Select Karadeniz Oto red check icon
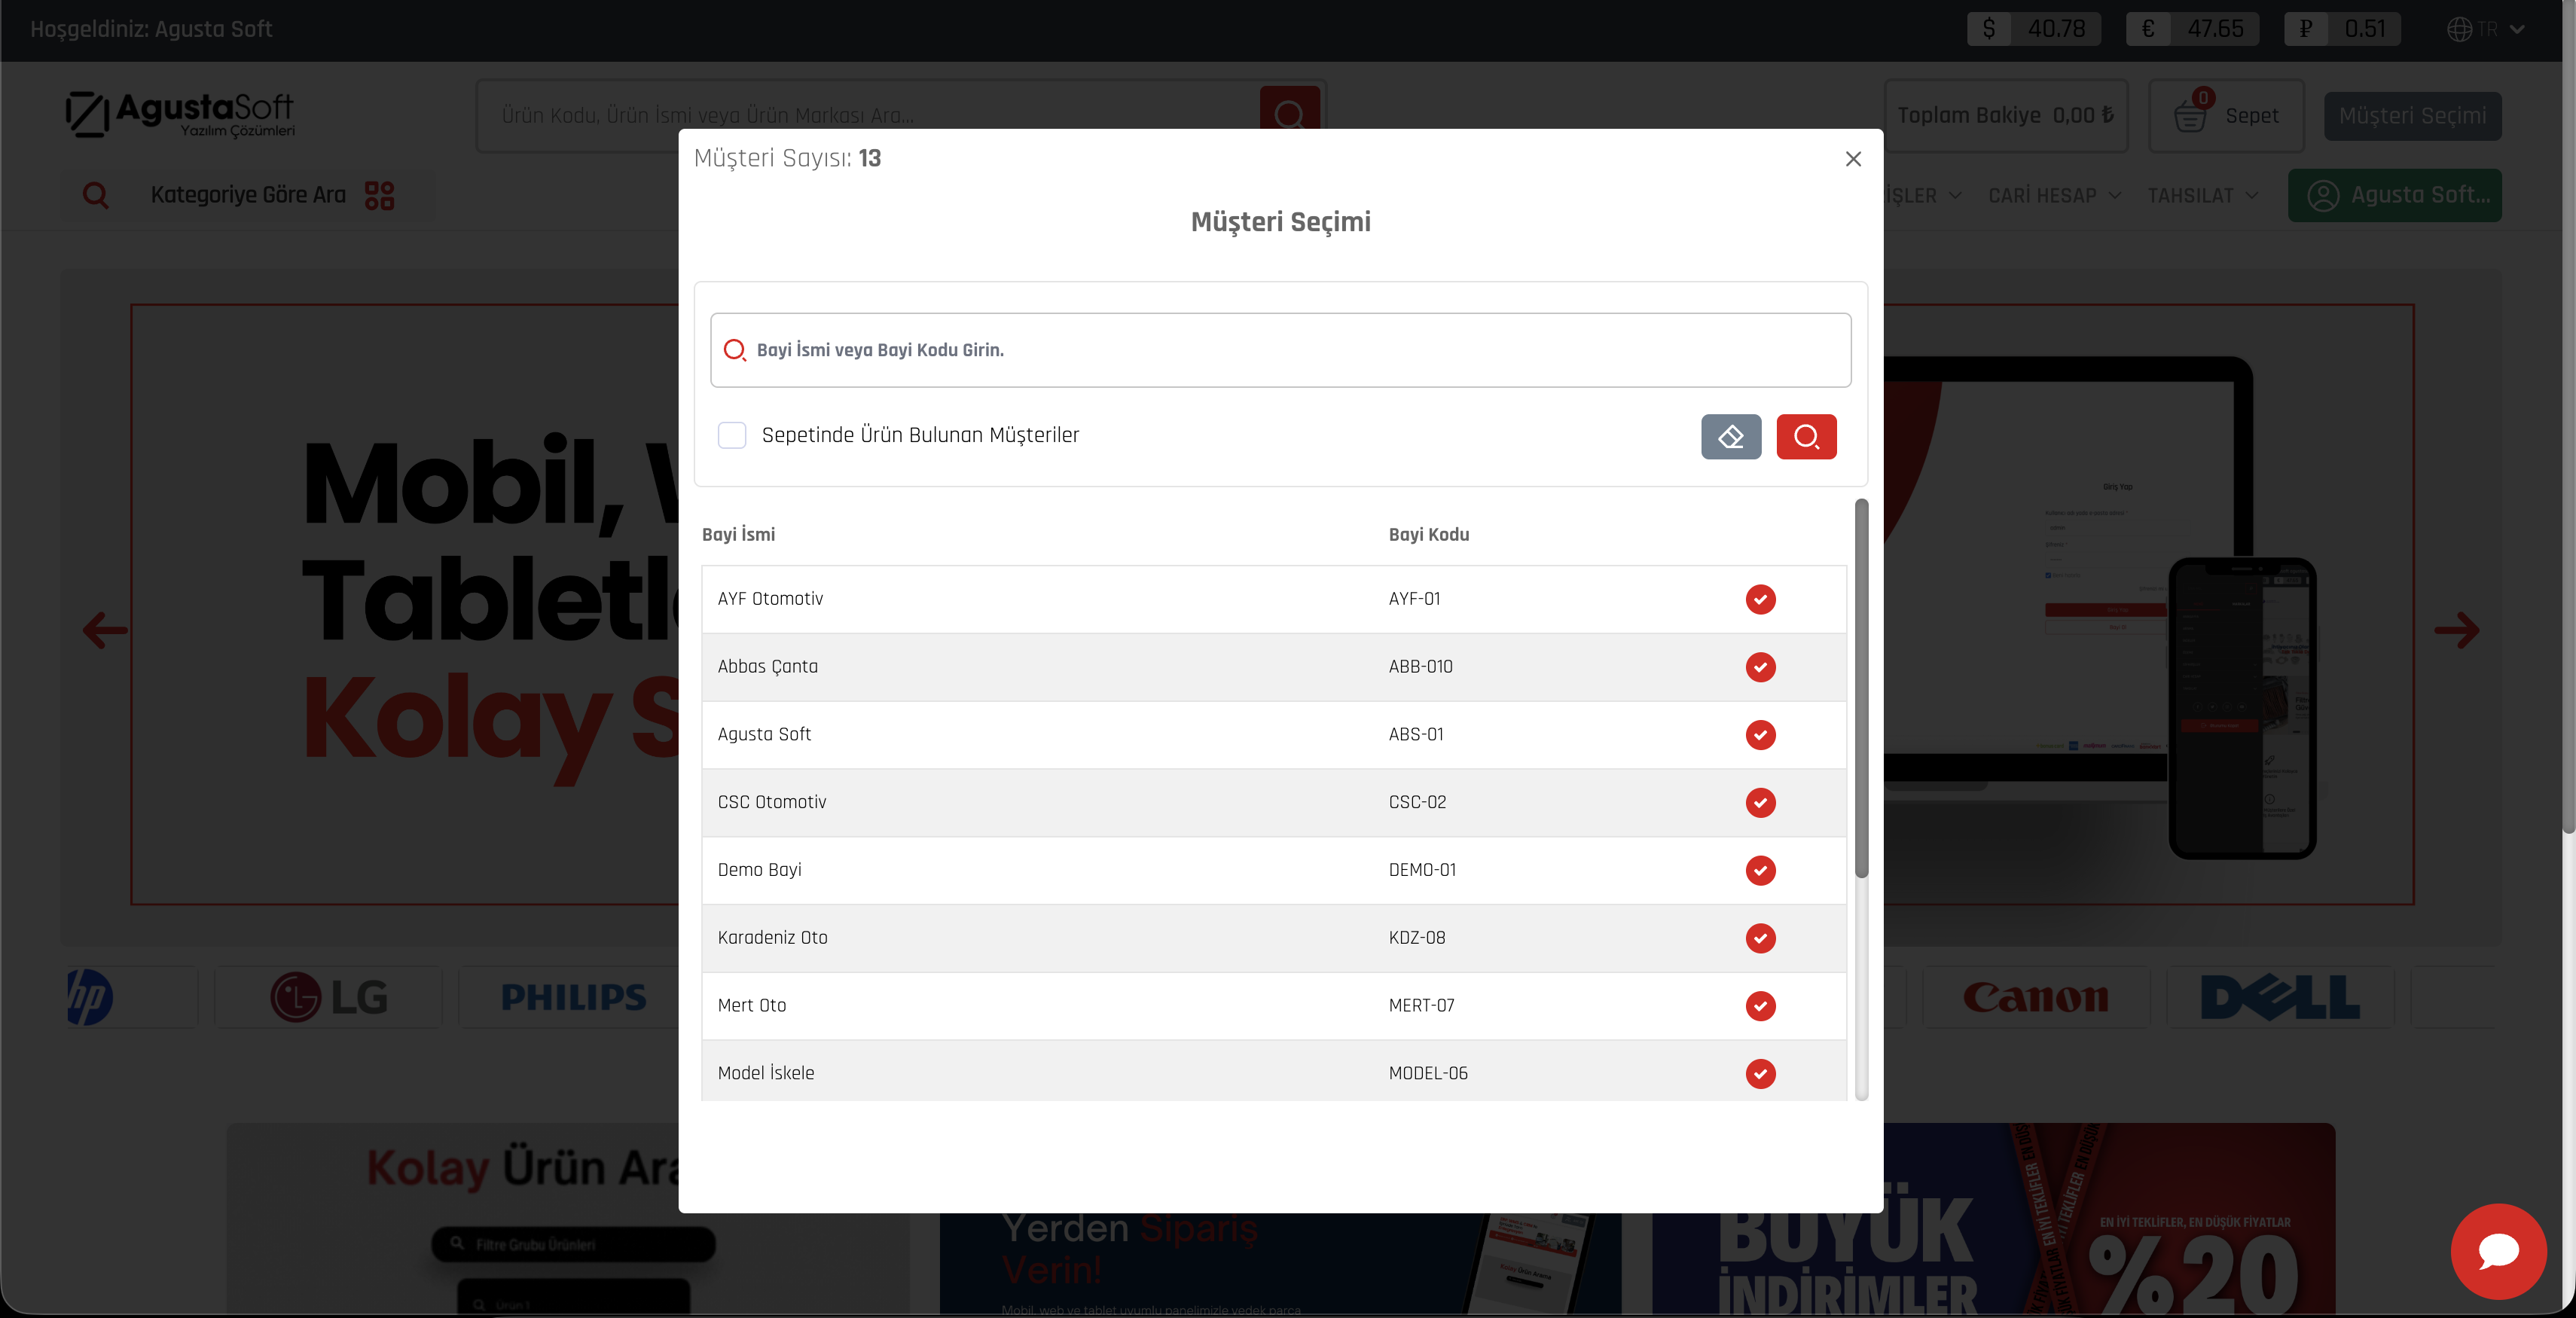The height and width of the screenshot is (1318, 2576). pyautogui.click(x=1760, y=938)
